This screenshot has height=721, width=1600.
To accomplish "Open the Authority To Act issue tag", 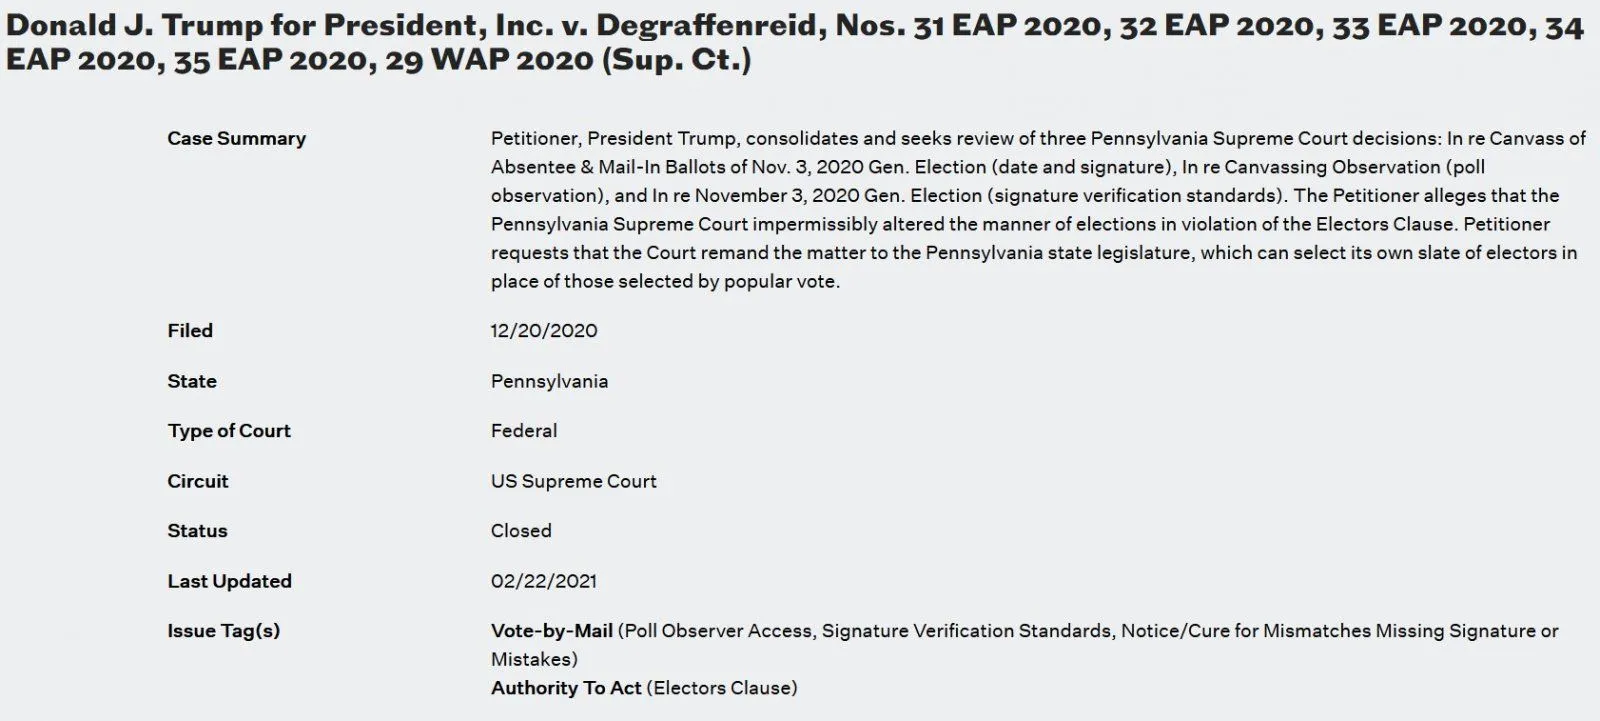I will [565, 688].
